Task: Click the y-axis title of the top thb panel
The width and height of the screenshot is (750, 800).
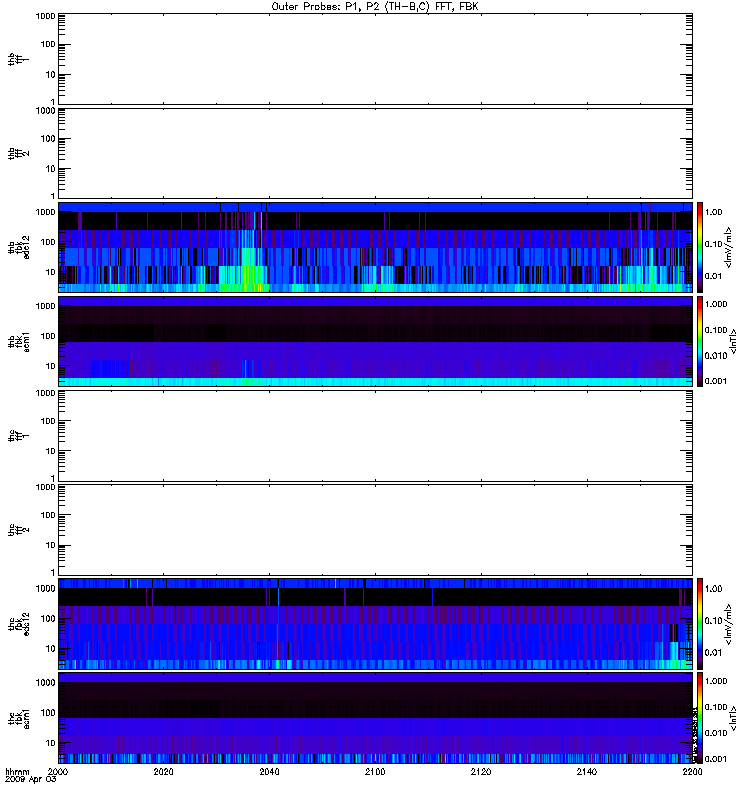Action: (x=19, y=59)
